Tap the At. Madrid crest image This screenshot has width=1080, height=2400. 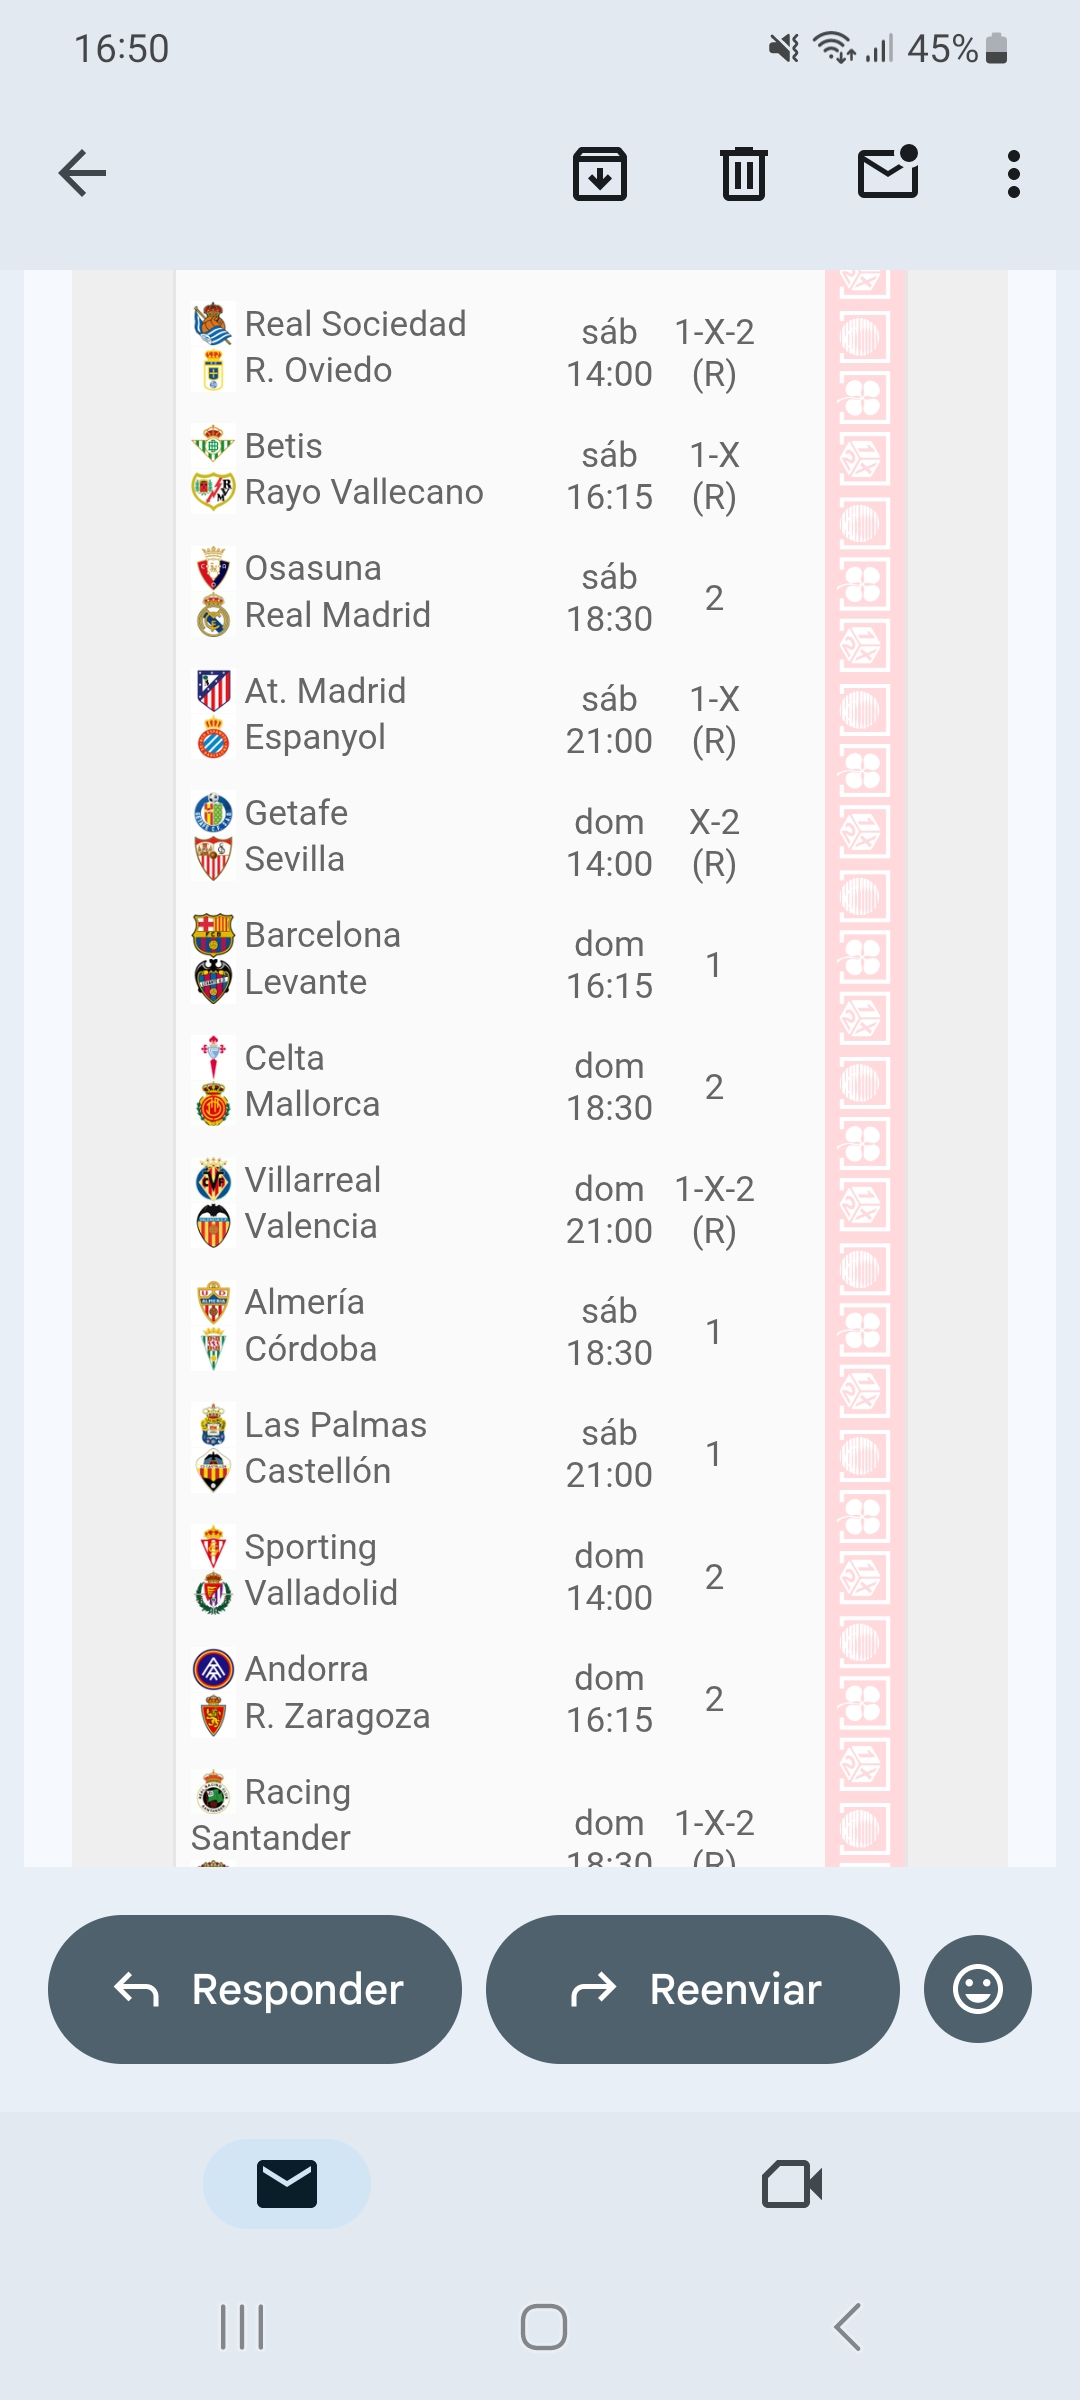tap(213, 691)
